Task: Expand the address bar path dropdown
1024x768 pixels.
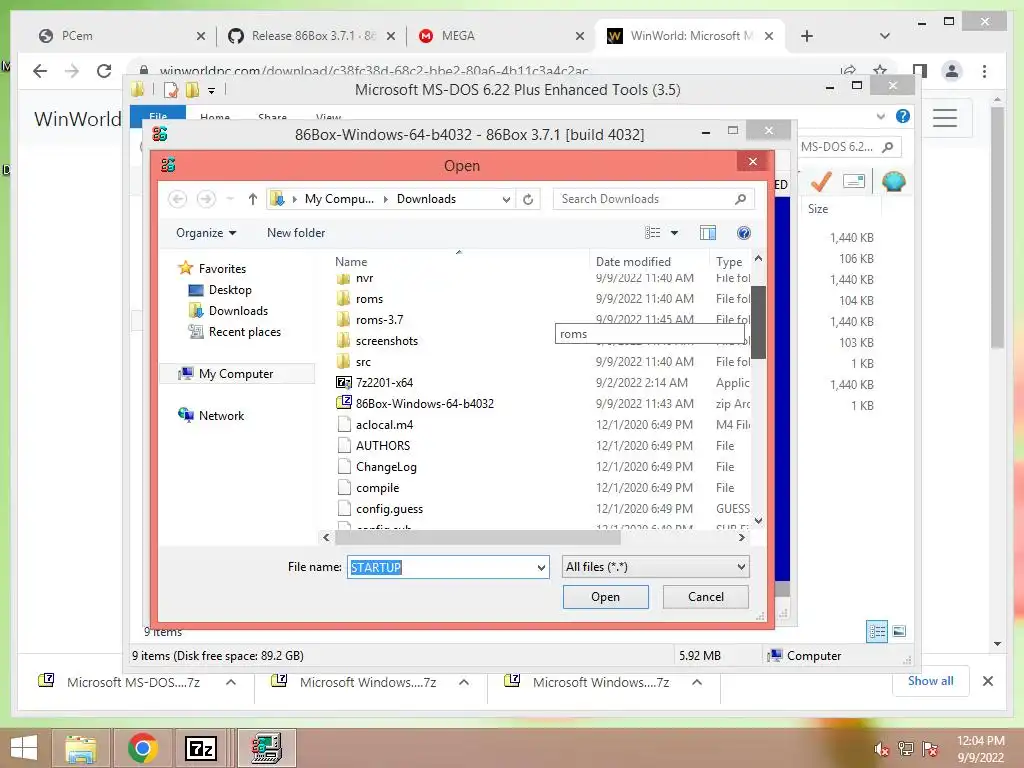Action: pyautogui.click(x=506, y=199)
